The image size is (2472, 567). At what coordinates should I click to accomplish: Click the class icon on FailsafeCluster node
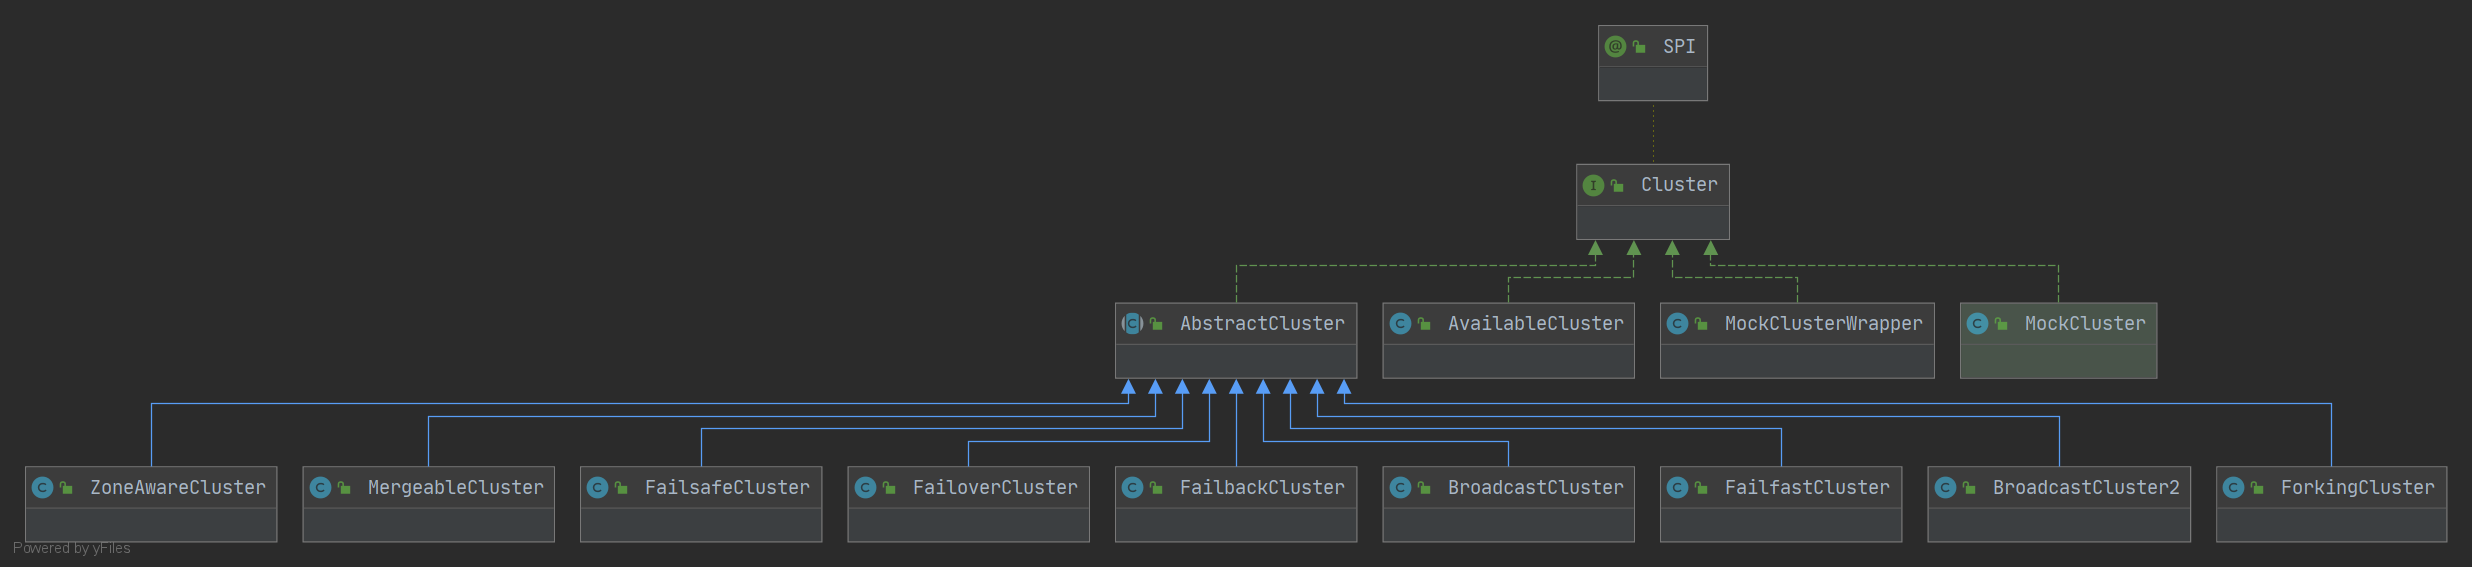(x=597, y=487)
